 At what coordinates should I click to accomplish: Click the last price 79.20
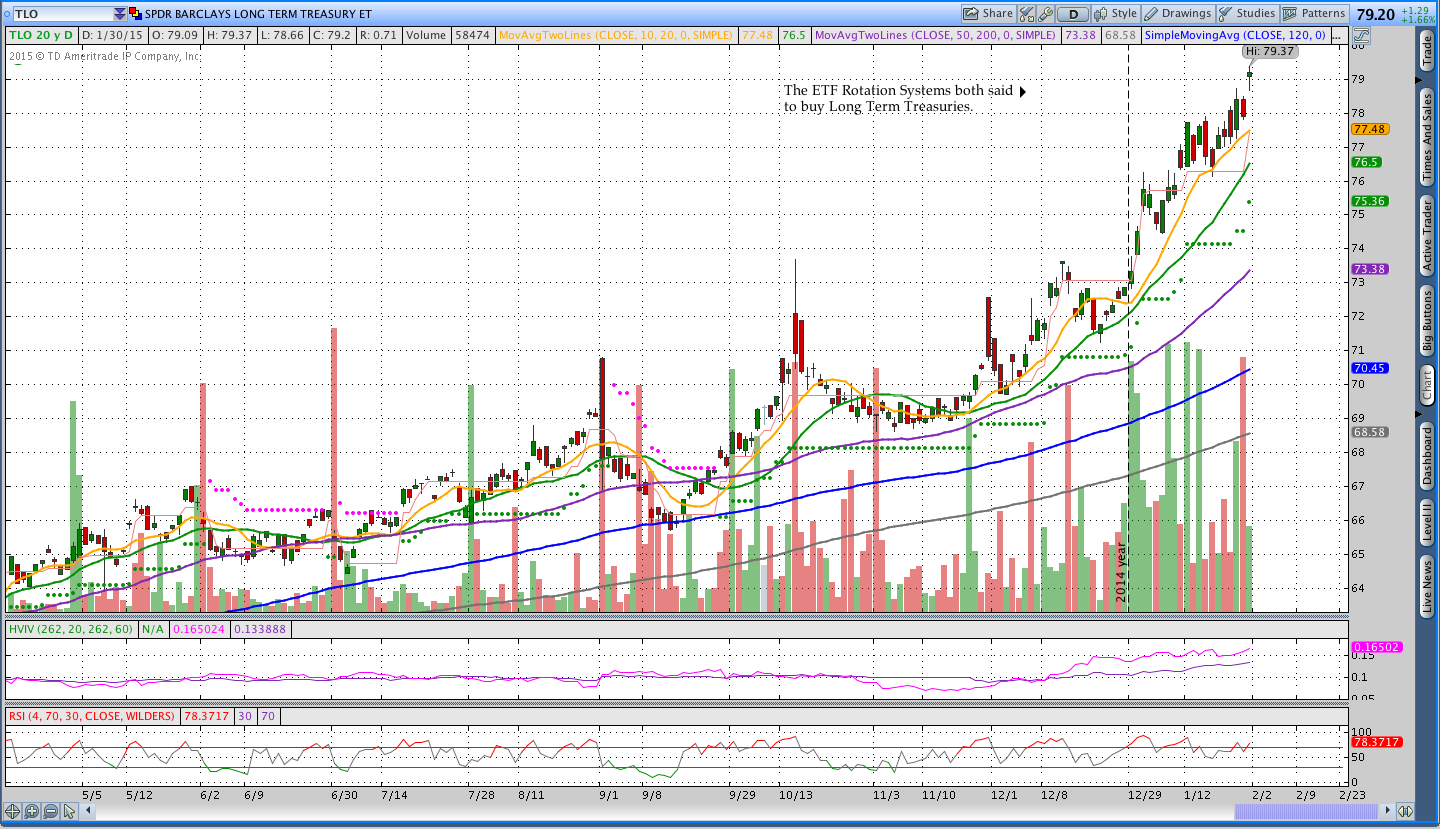[1376, 15]
